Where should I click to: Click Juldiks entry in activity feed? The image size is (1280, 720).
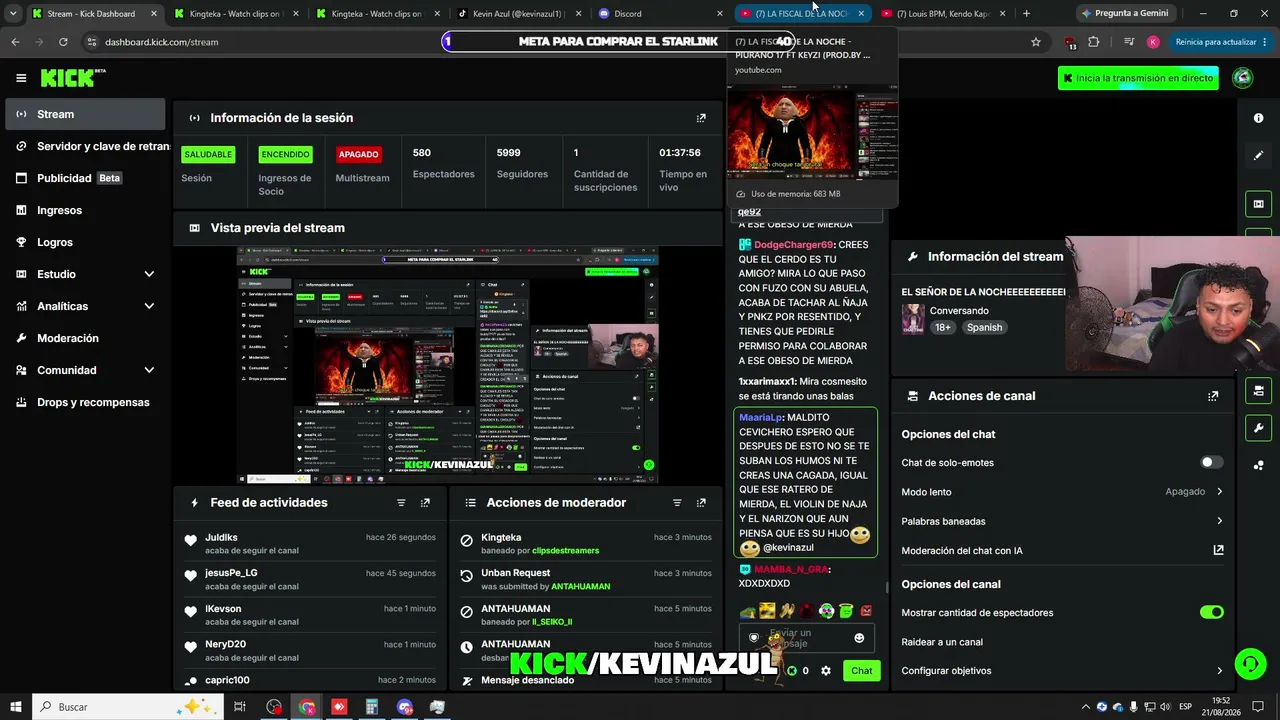coord(310,544)
